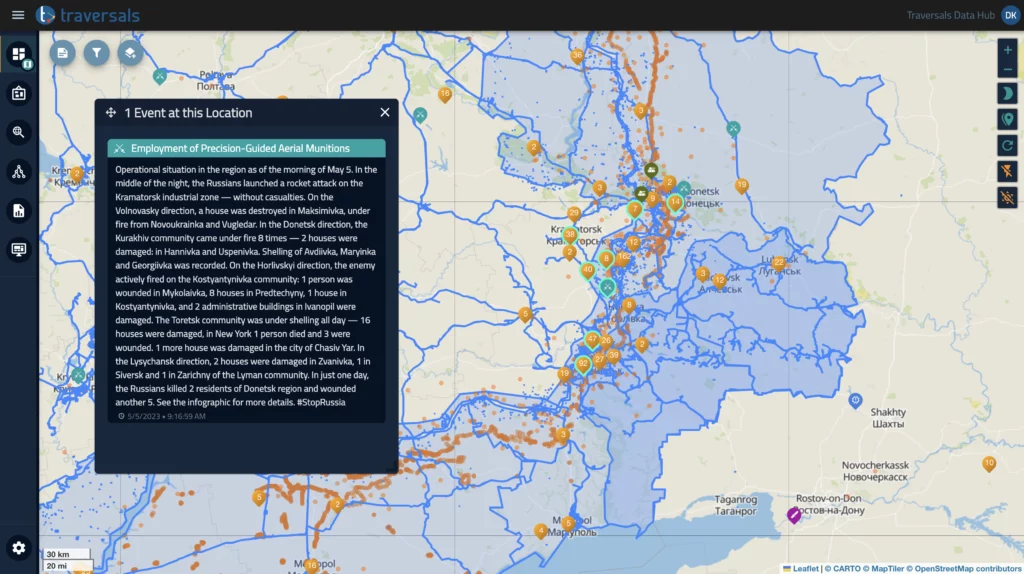Open the globe search sidebar tool

(x=19, y=132)
